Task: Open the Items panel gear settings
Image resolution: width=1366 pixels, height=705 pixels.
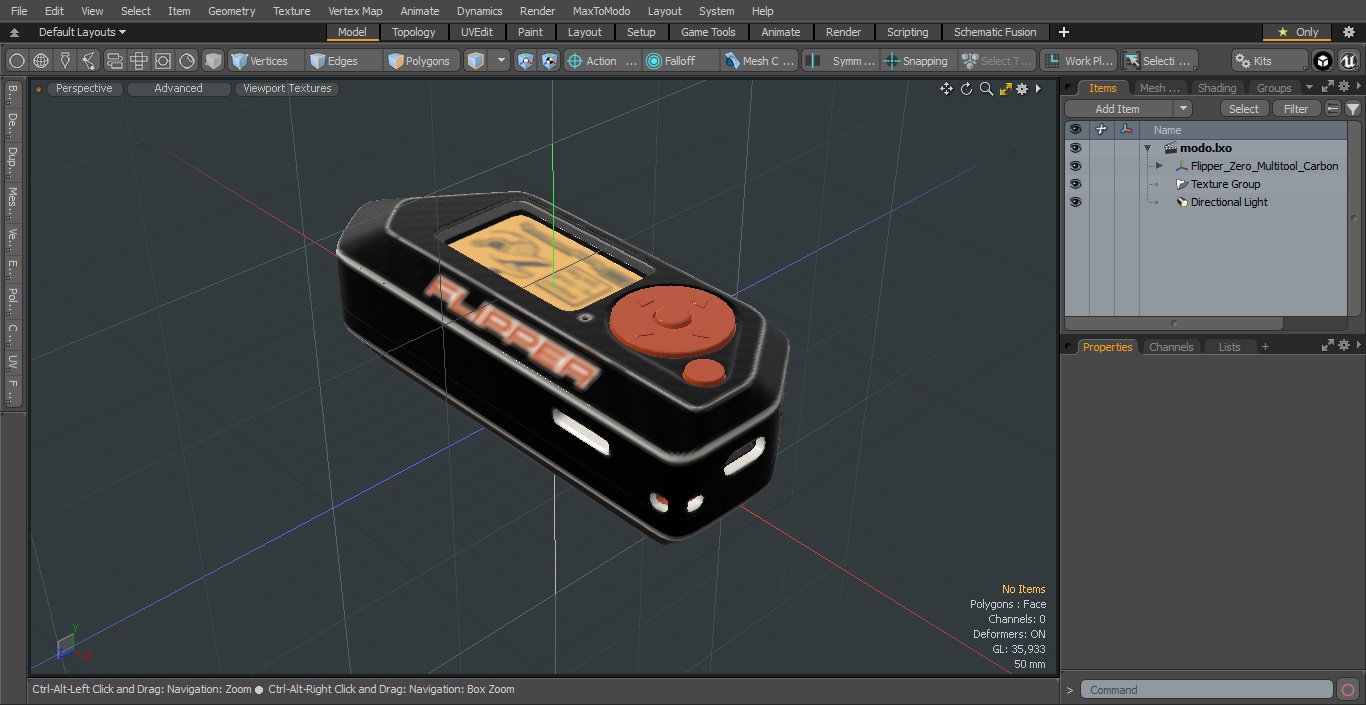Action: [1343, 88]
